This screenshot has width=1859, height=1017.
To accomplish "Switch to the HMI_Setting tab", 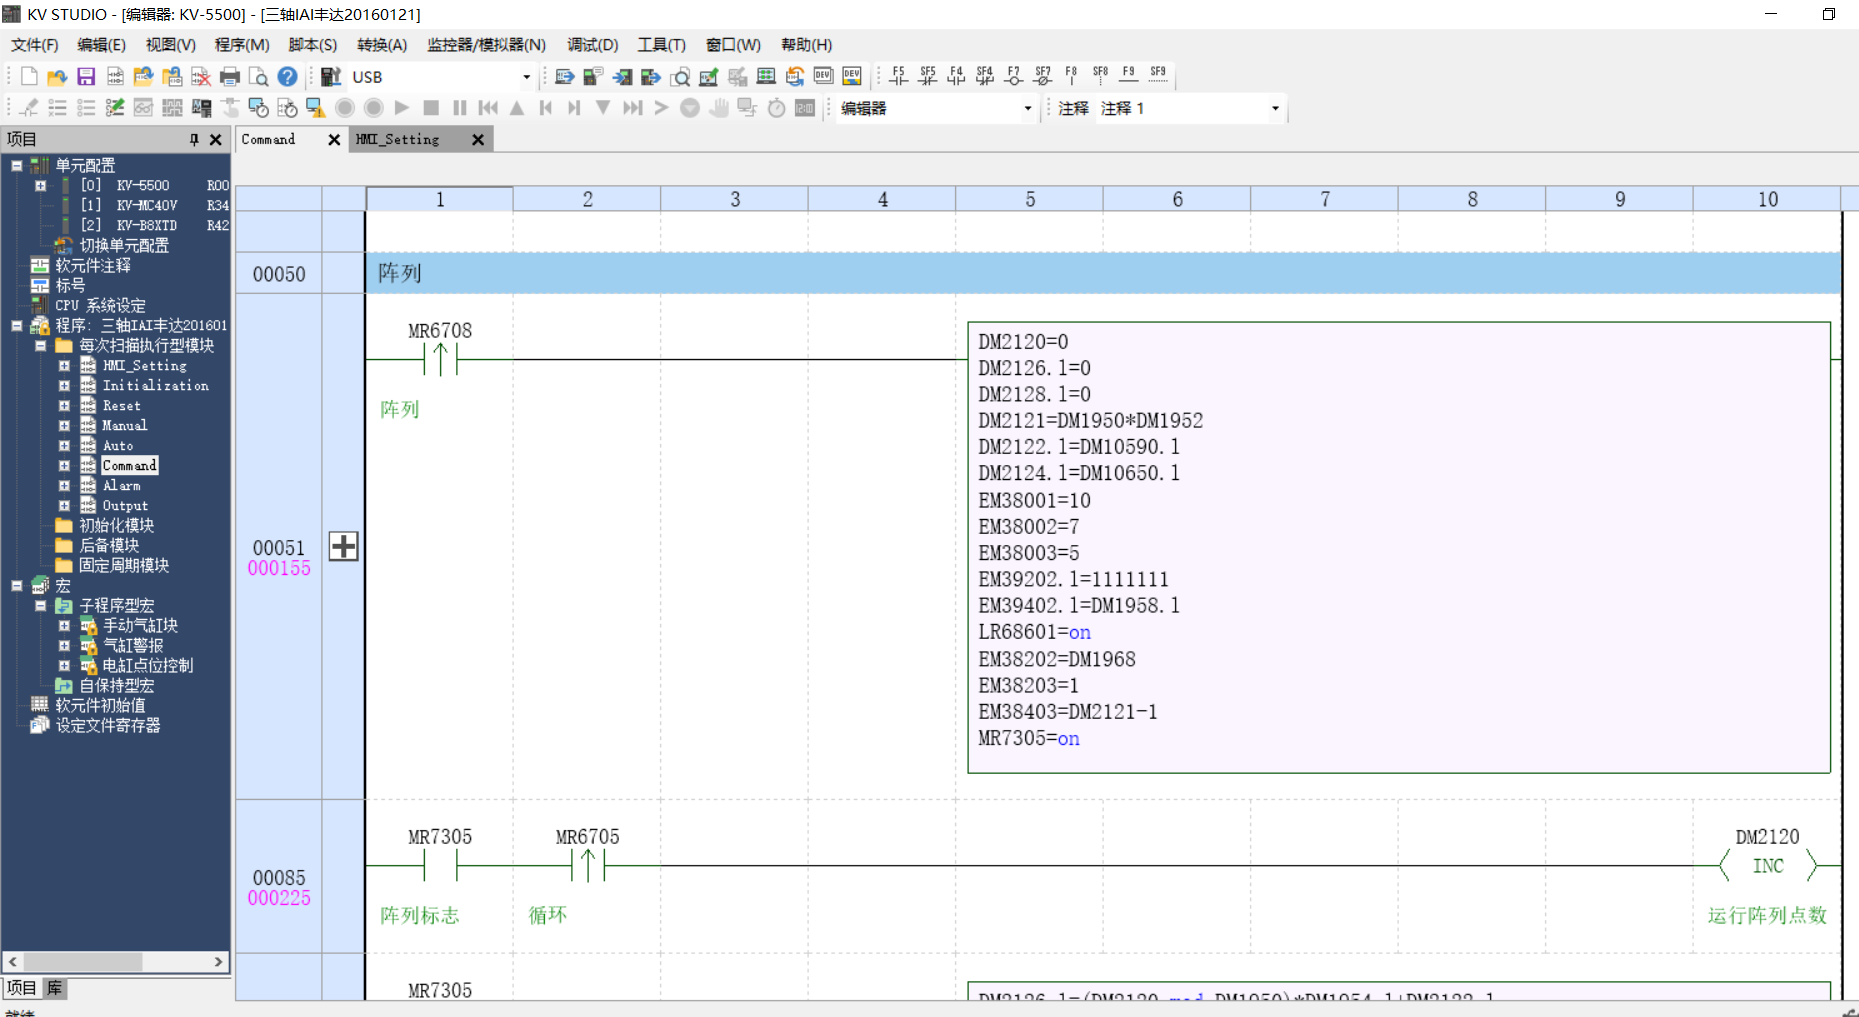I will [x=398, y=140].
